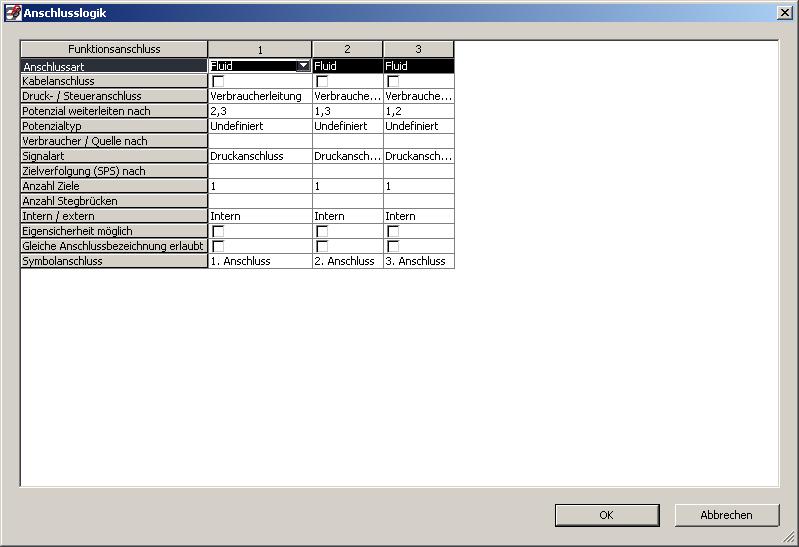Select the Funktionsanschluss header cell
This screenshot has width=799, height=547.
click(x=114, y=49)
